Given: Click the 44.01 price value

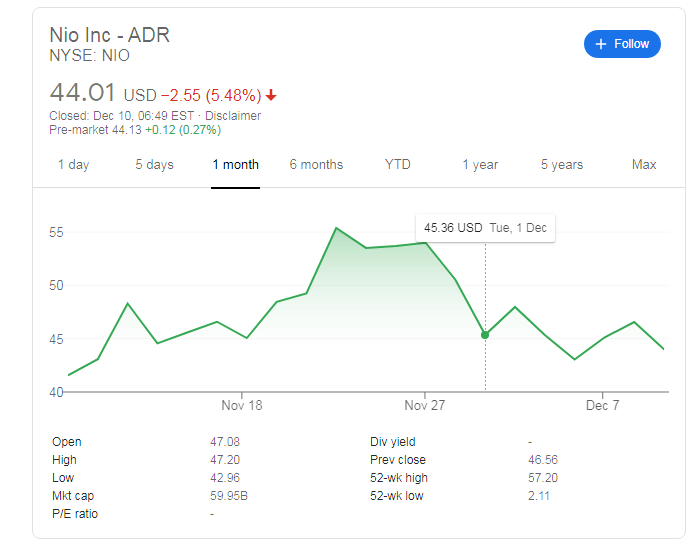Looking at the screenshot, I should (83, 93).
